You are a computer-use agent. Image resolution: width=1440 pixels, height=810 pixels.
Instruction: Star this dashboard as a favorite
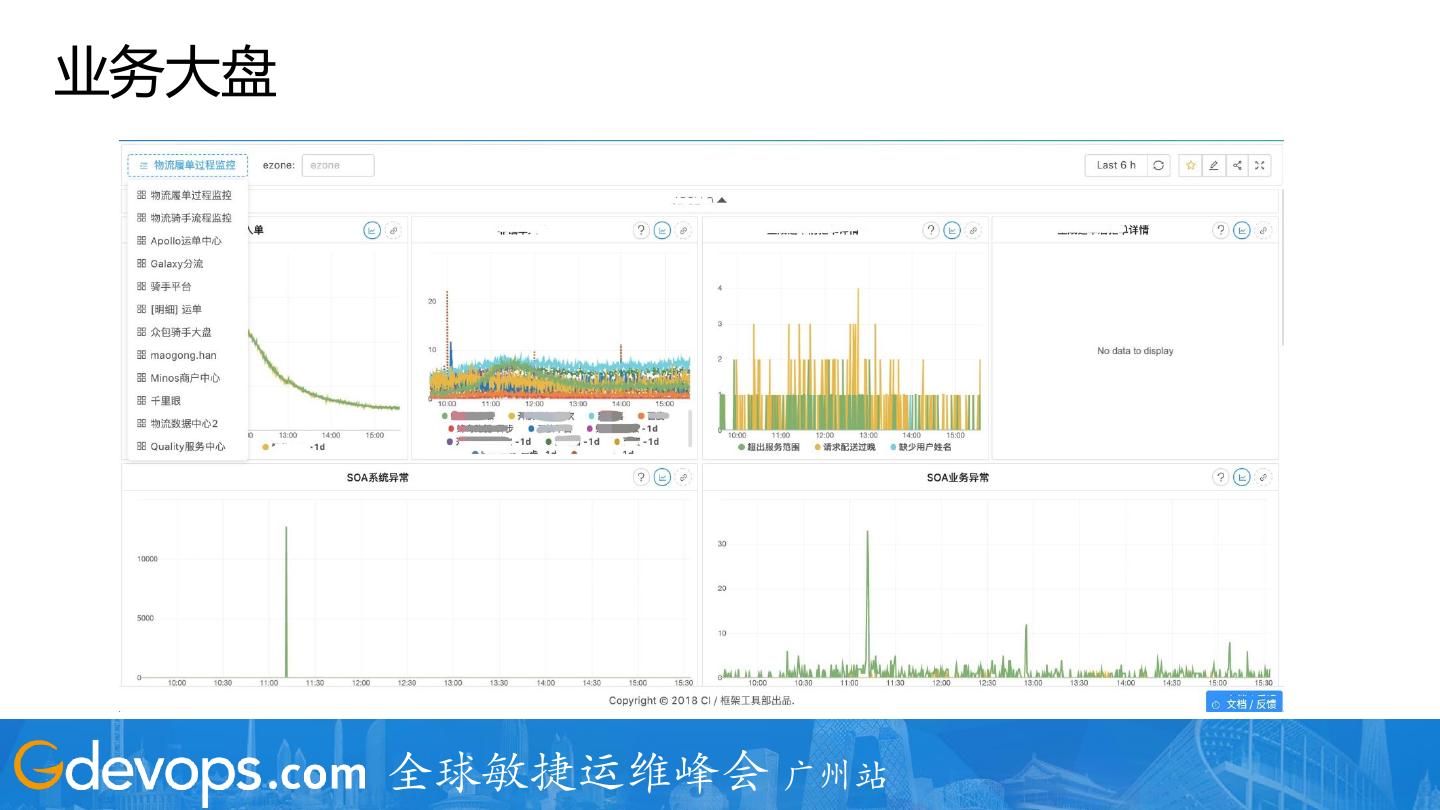pos(1190,165)
